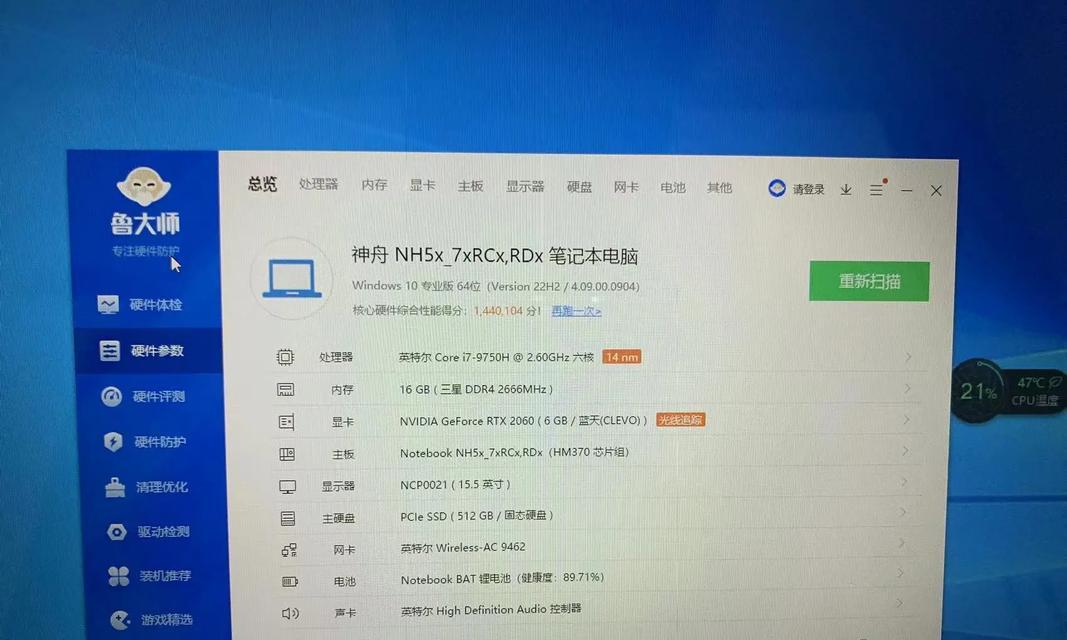This screenshot has height=640, width=1067.
Task: Expand the 显示器 row chevron
Action: click(904, 482)
